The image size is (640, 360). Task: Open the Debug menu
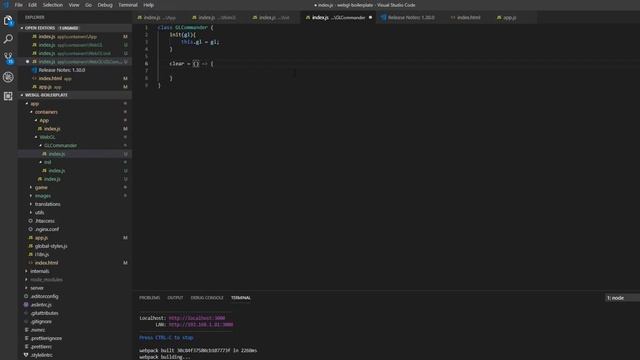[105, 5]
